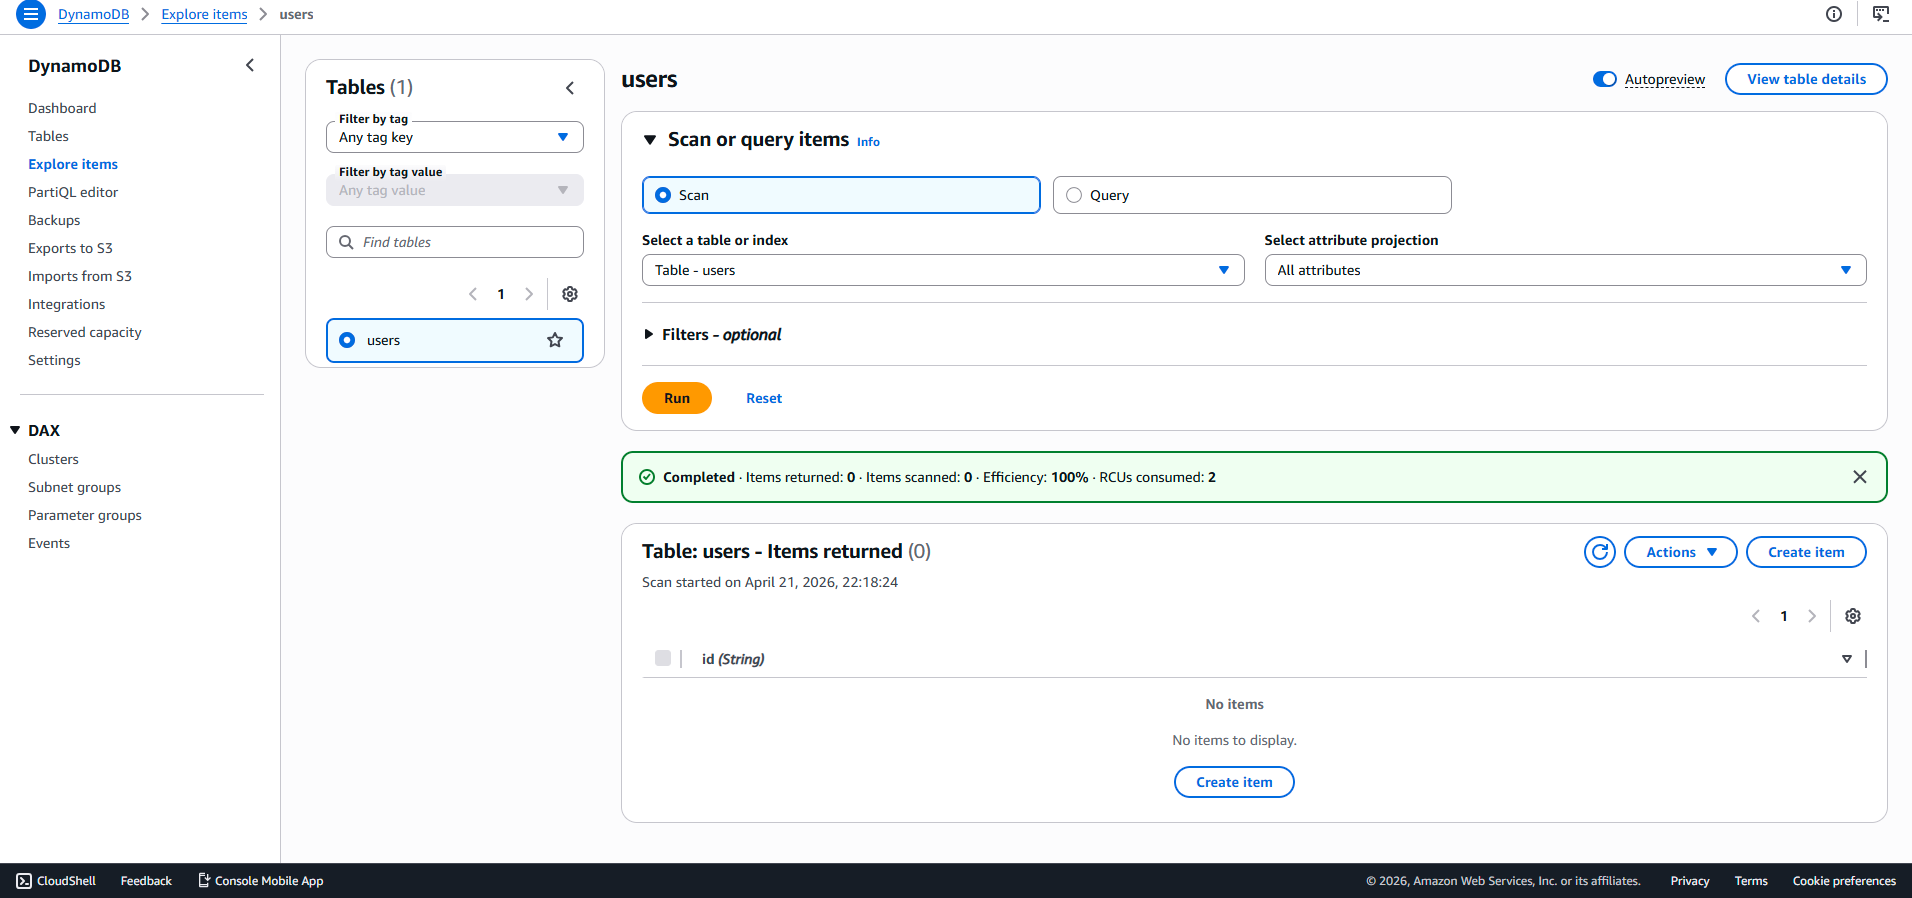The width and height of the screenshot is (1912, 898).
Task: Open Reserved capacity in the sidebar
Action: tap(85, 332)
